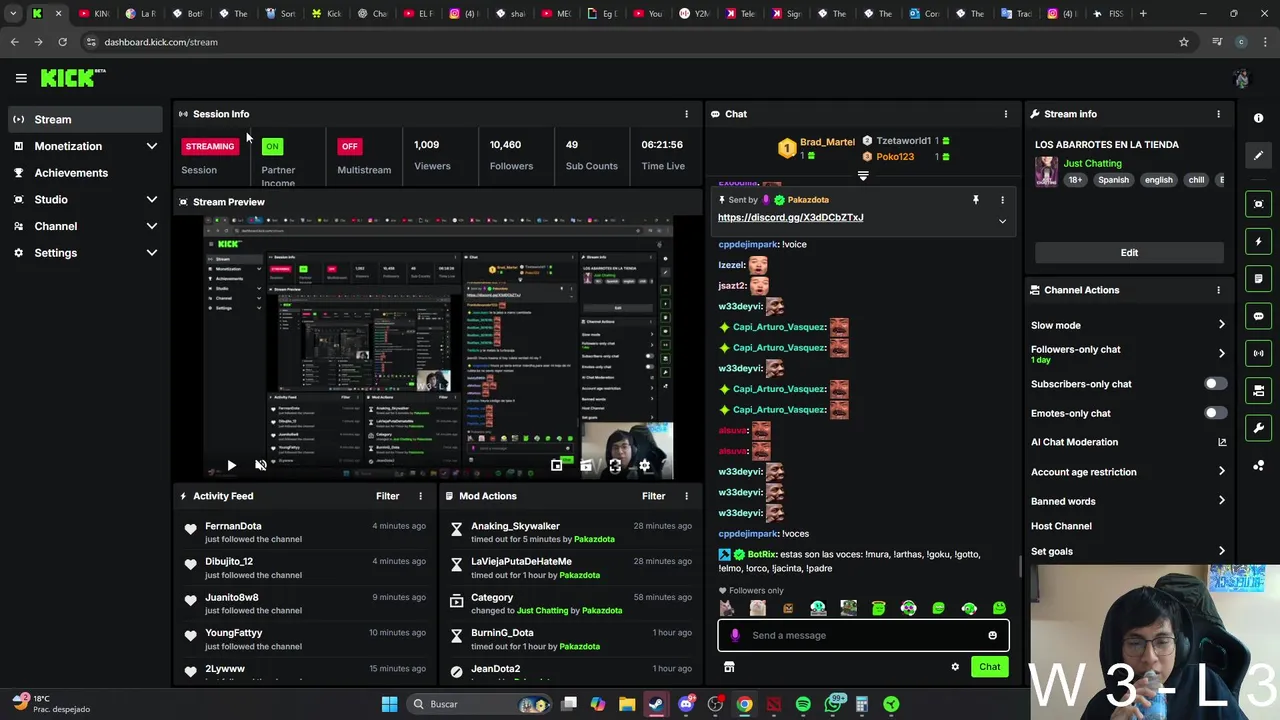Click the pin icon on pinned message

976,200
